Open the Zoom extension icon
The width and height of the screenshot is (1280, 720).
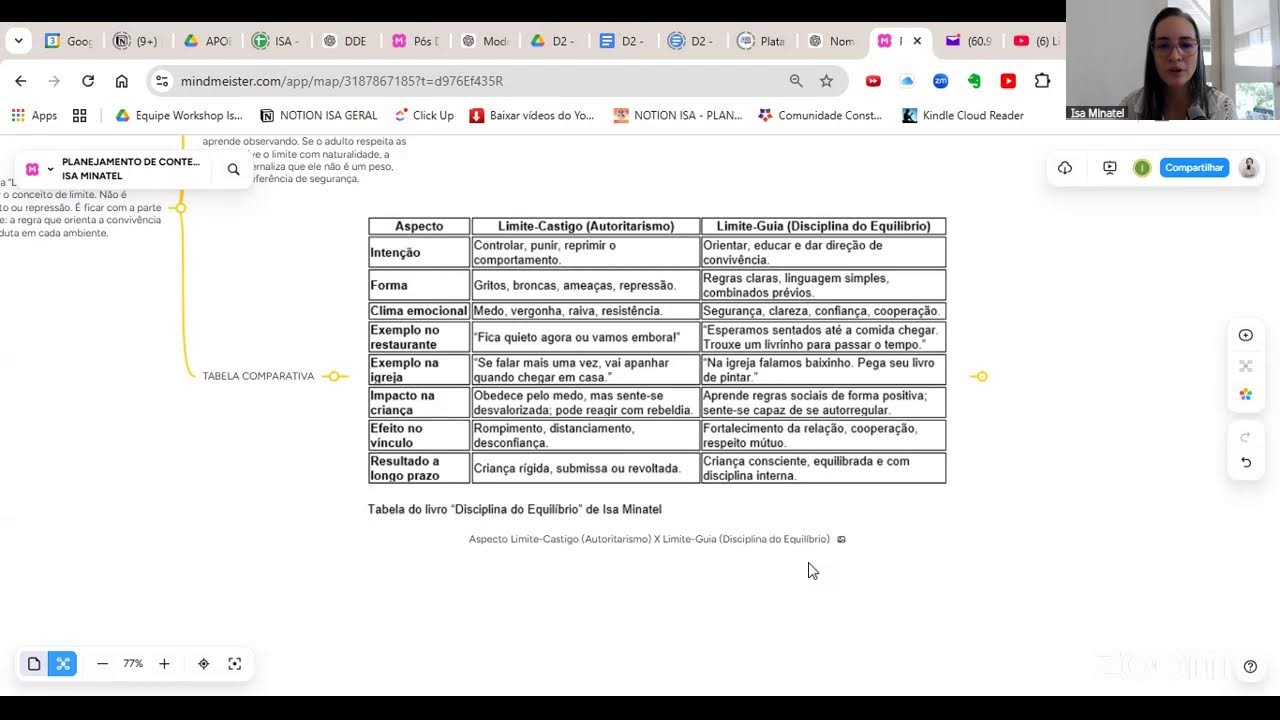click(941, 81)
